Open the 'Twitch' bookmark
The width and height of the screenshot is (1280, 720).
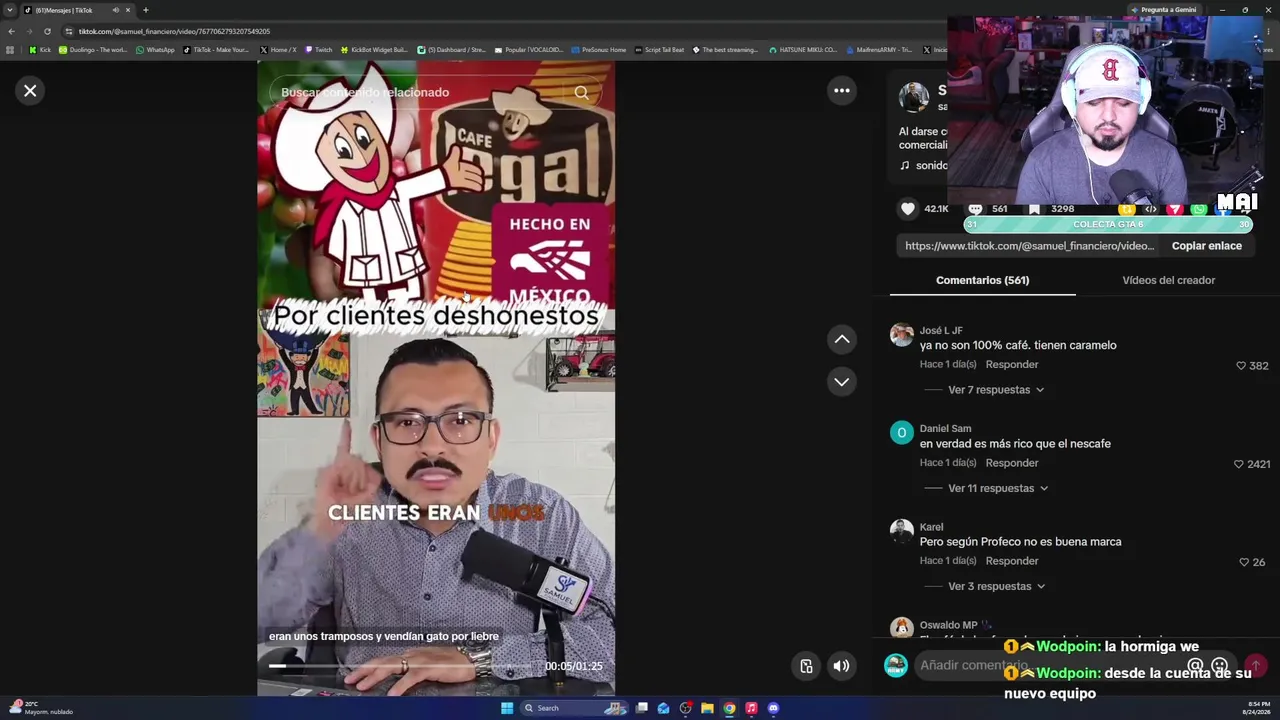(318, 50)
